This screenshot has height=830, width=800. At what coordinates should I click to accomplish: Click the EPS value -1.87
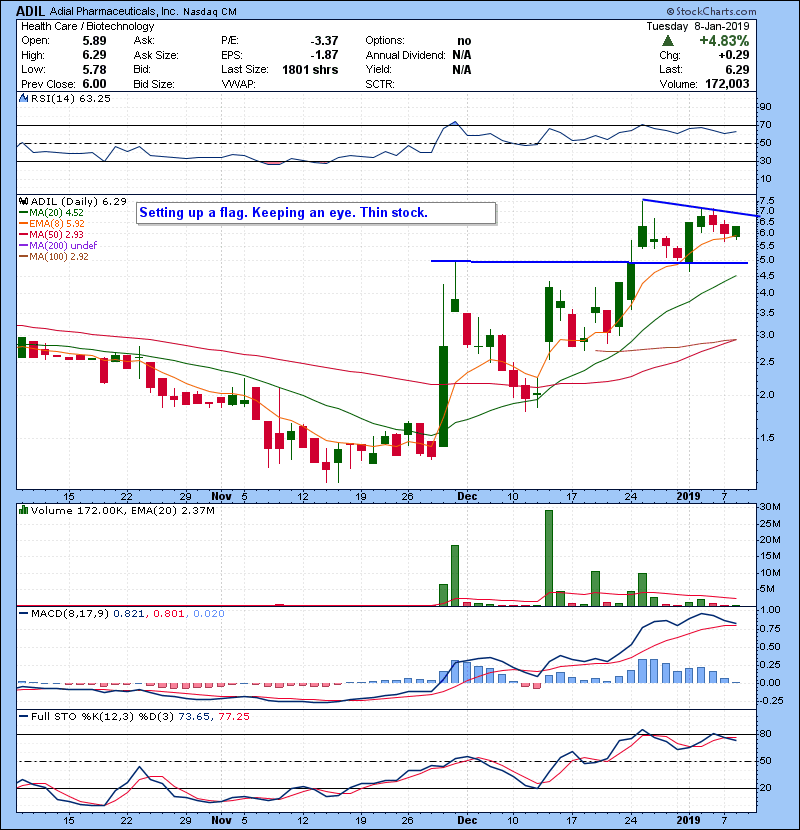324,55
